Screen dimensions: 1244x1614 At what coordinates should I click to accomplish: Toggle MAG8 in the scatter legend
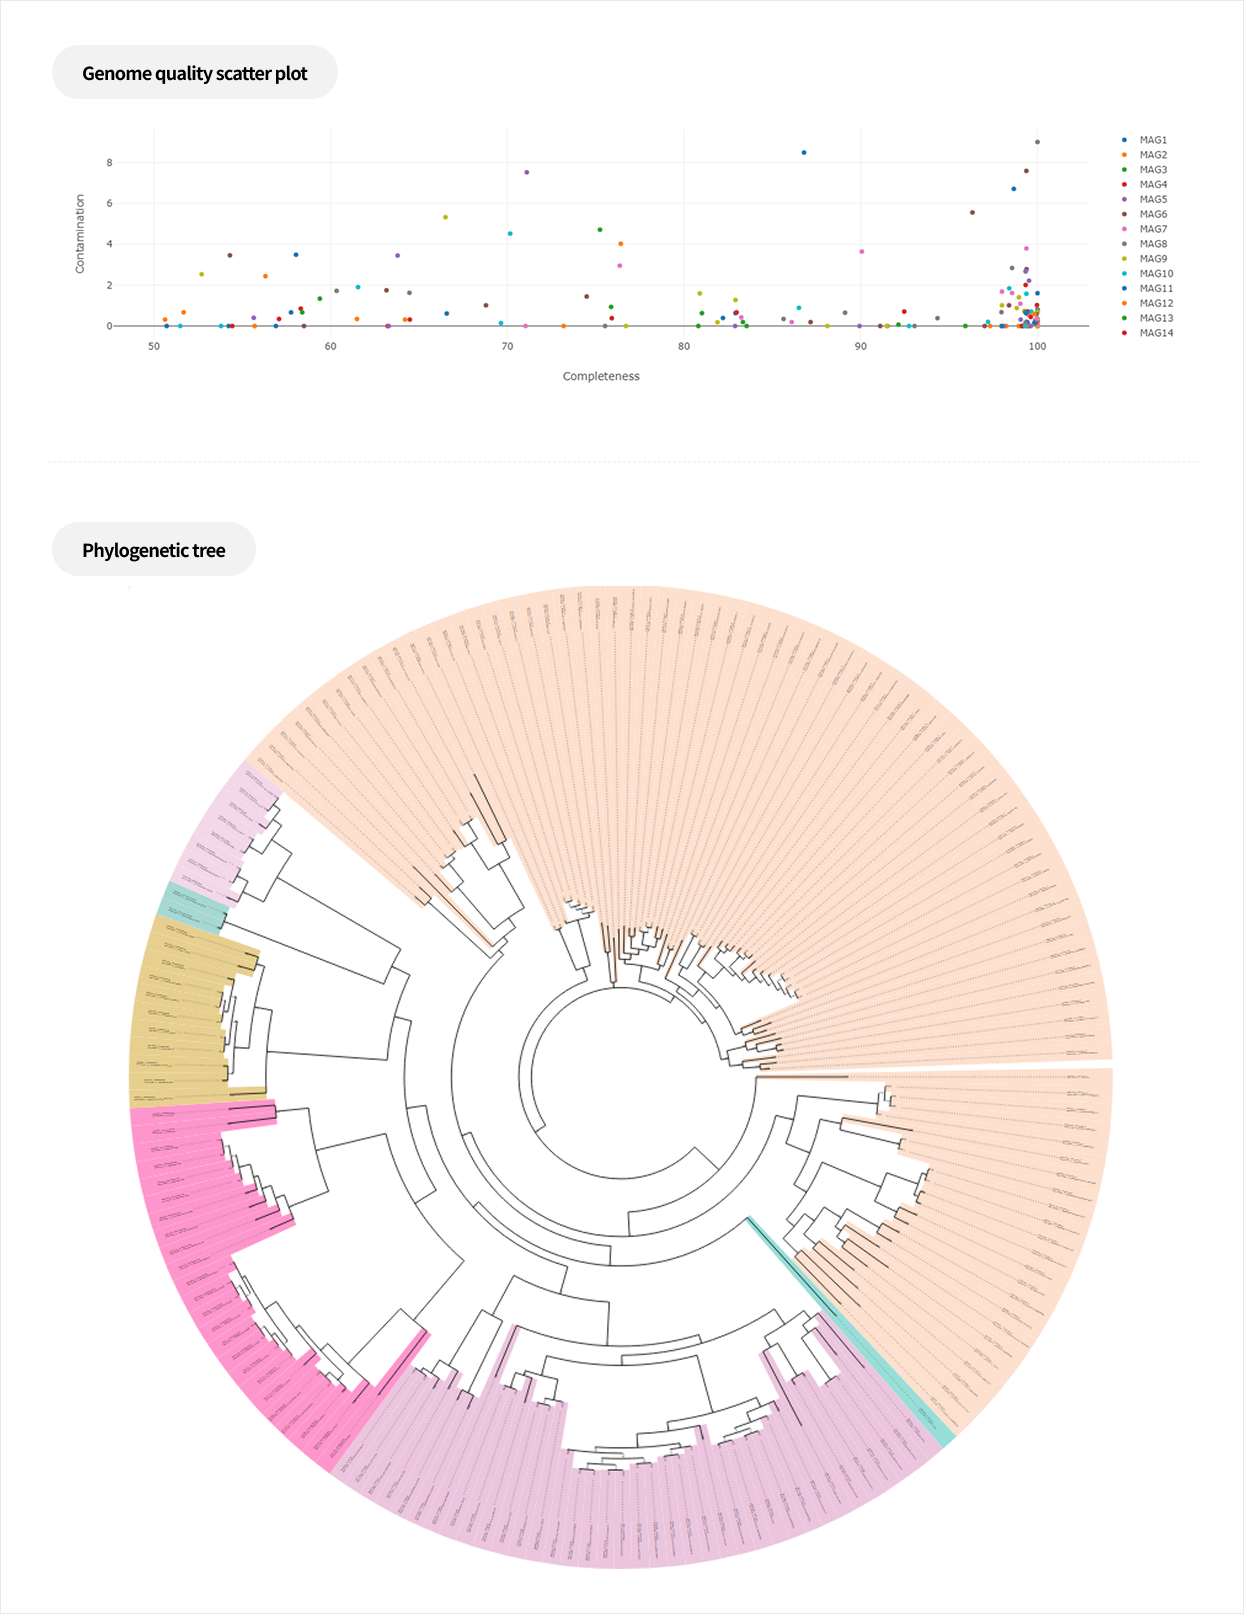(1152, 244)
